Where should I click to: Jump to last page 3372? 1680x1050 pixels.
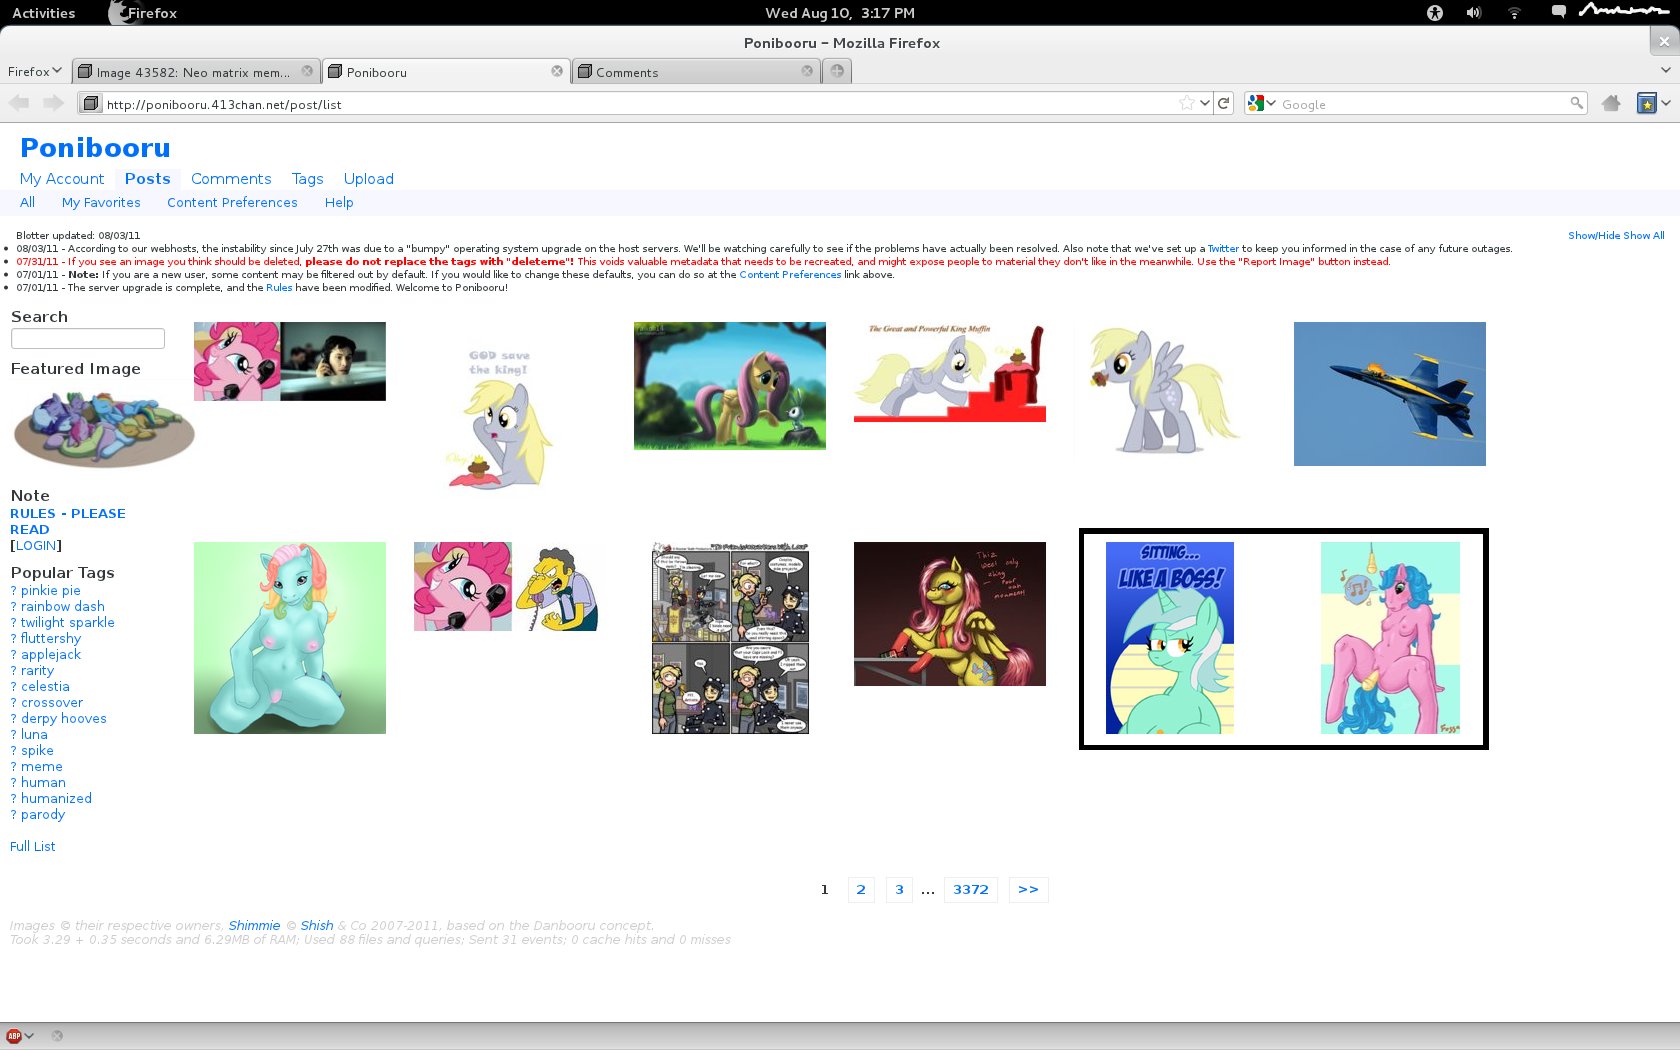pyautogui.click(x=971, y=890)
